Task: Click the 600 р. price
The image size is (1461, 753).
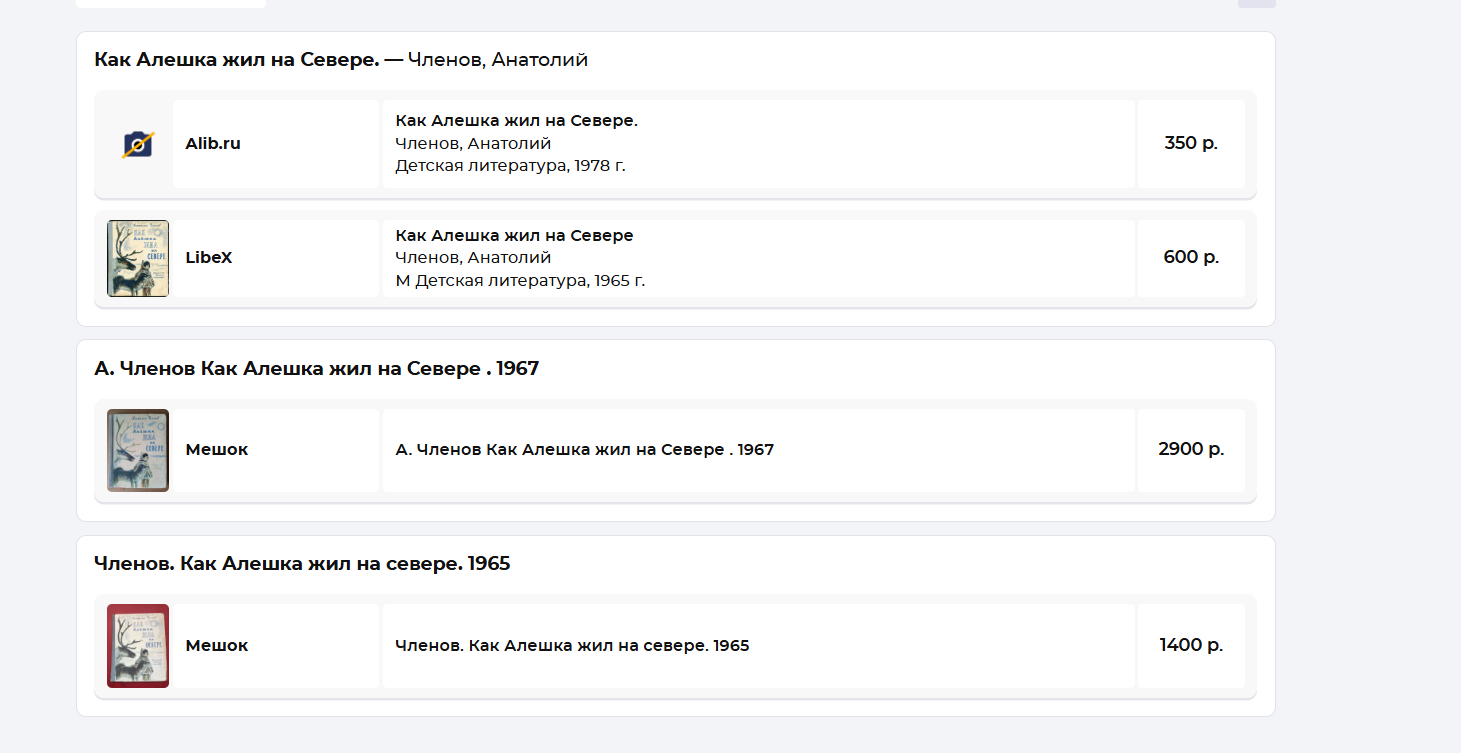Action: click(x=1191, y=257)
